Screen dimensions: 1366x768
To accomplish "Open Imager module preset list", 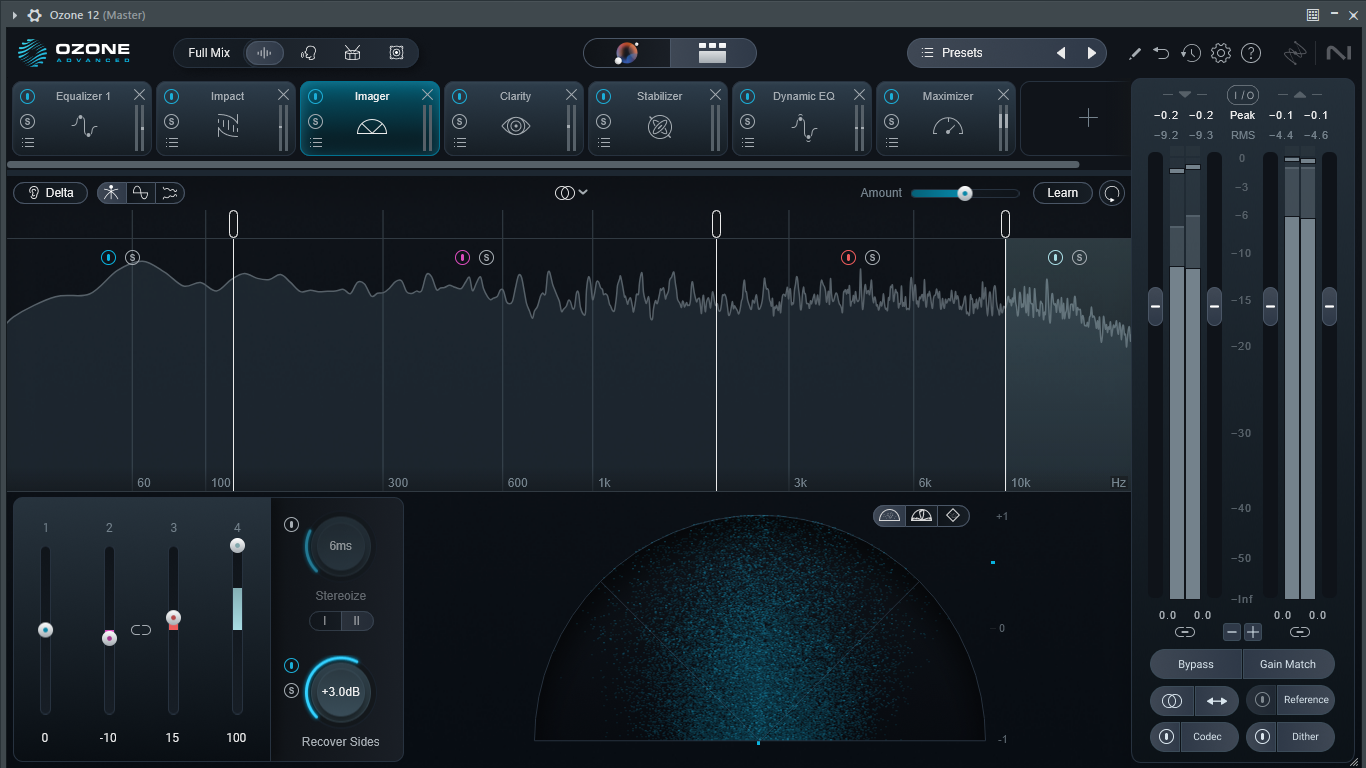I will click(315, 143).
